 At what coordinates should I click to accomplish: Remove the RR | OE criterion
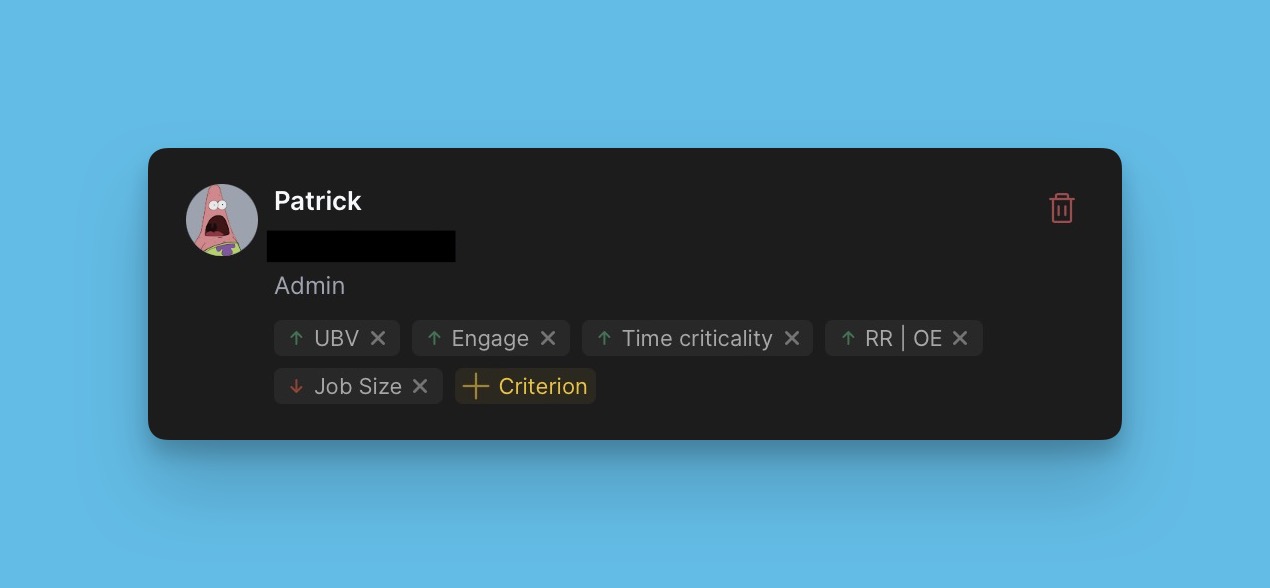[x=960, y=338]
